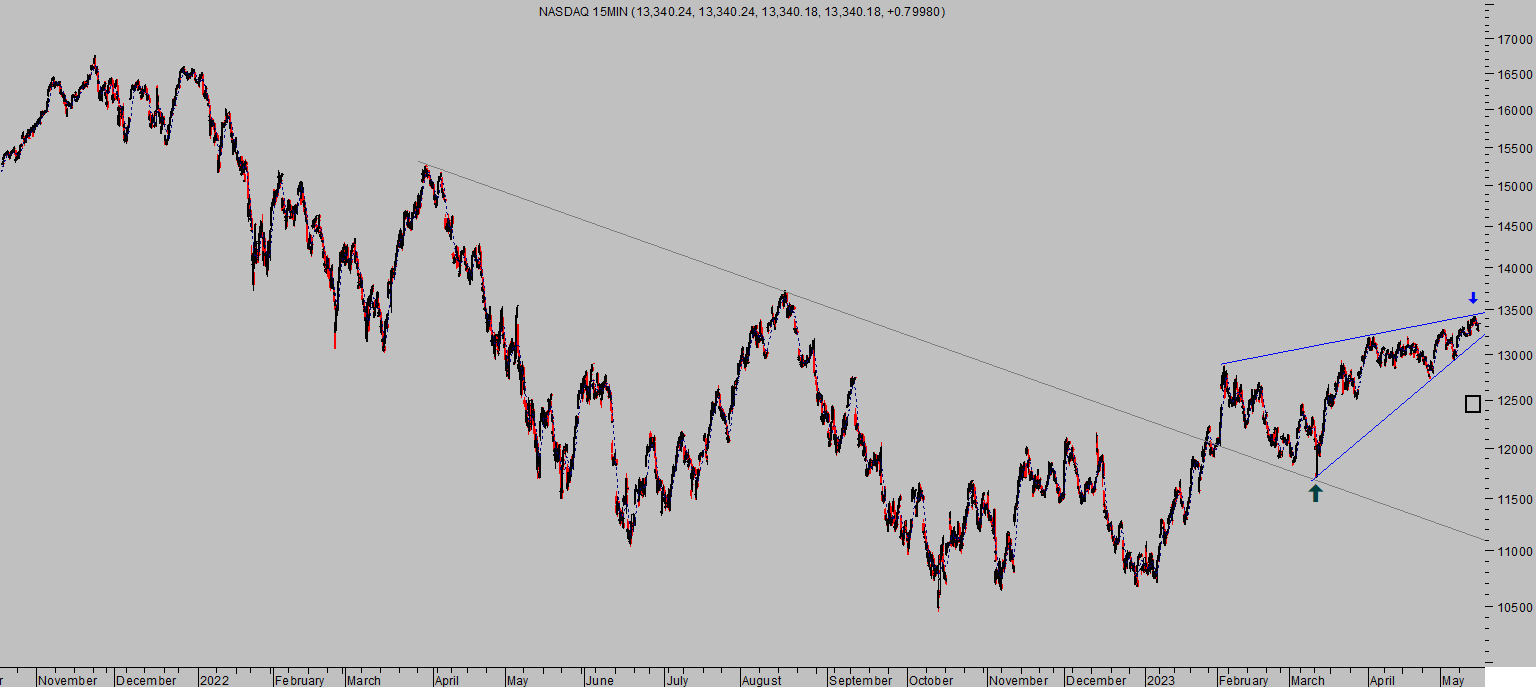Select the August label on time axis
Image resolution: width=1536 pixels, height=687 pixels.
762,680
